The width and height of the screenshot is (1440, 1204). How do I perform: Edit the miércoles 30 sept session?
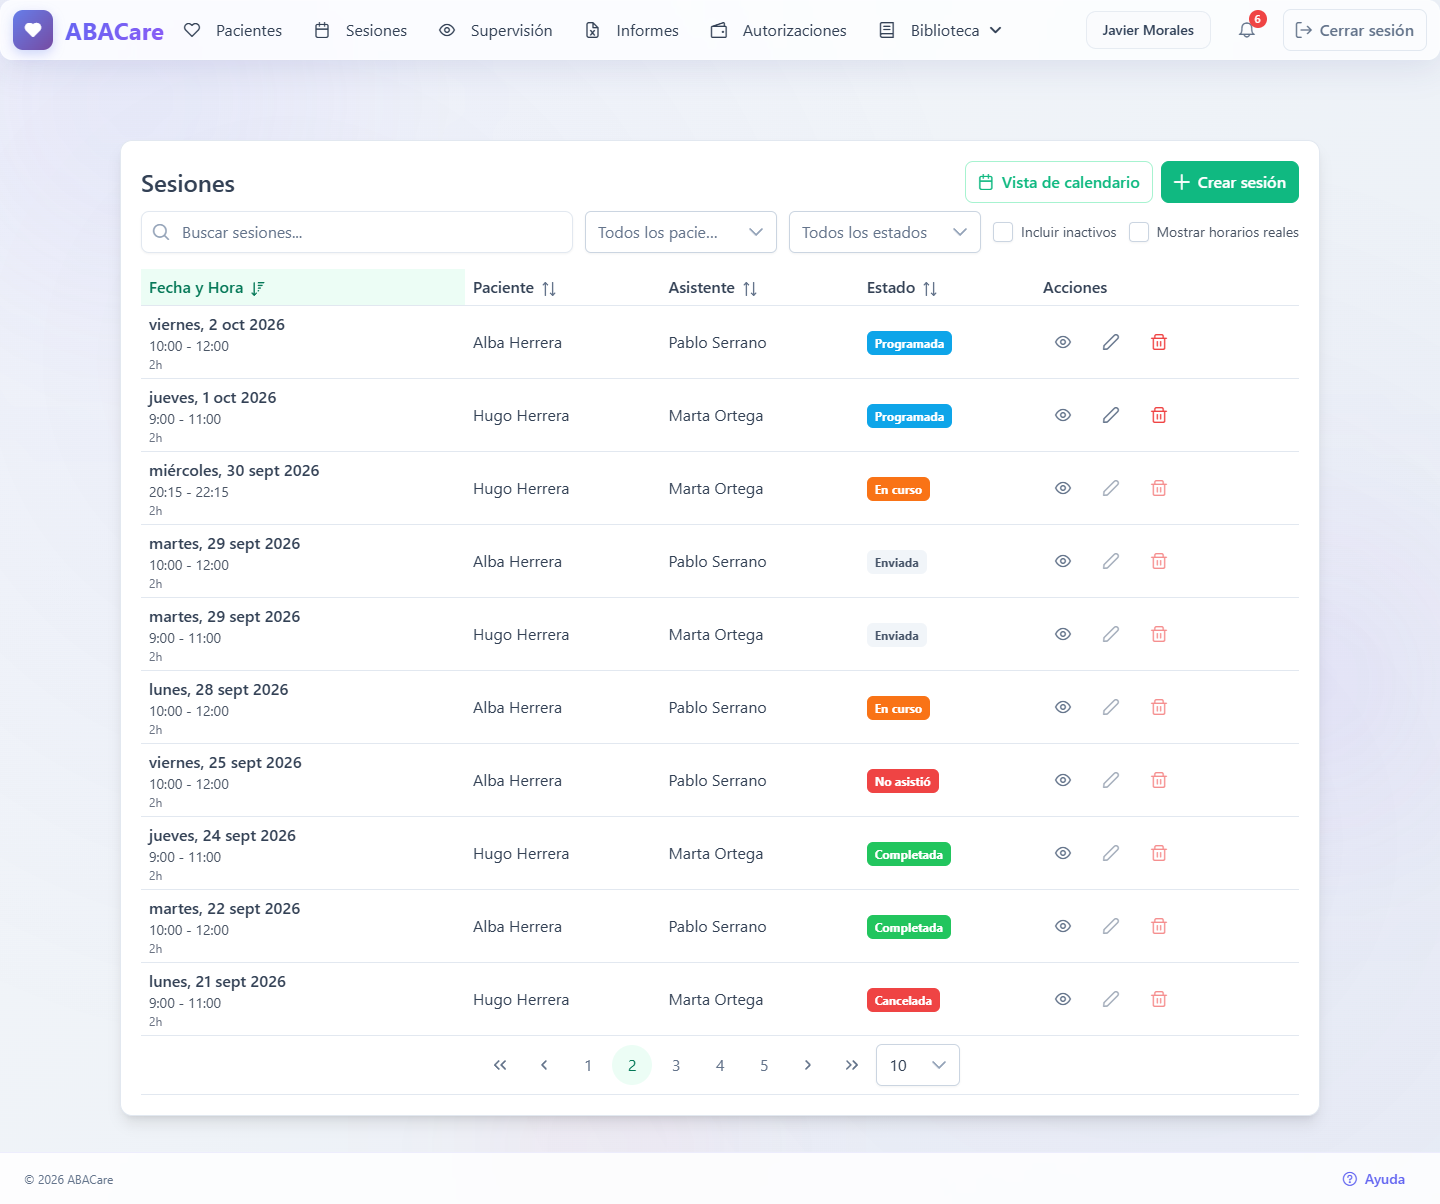click(1111, 488)
